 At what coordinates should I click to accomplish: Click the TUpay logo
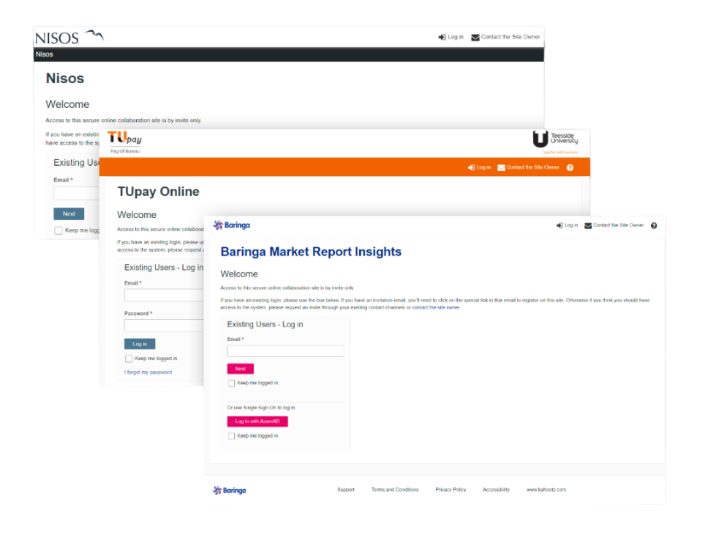[x=125, y=141]
